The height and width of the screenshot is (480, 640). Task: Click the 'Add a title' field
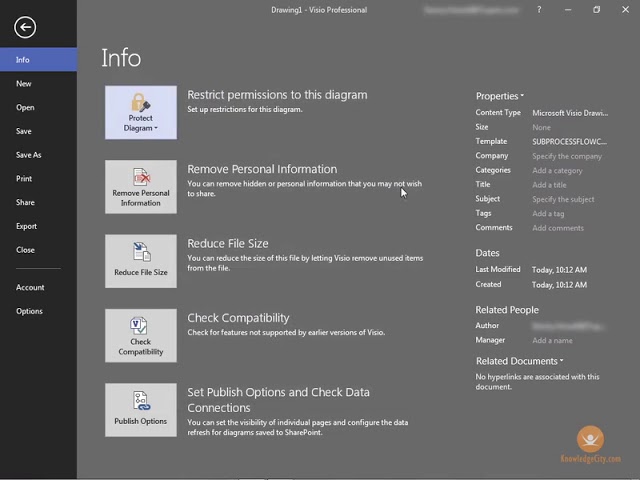[x=549, y=185]
